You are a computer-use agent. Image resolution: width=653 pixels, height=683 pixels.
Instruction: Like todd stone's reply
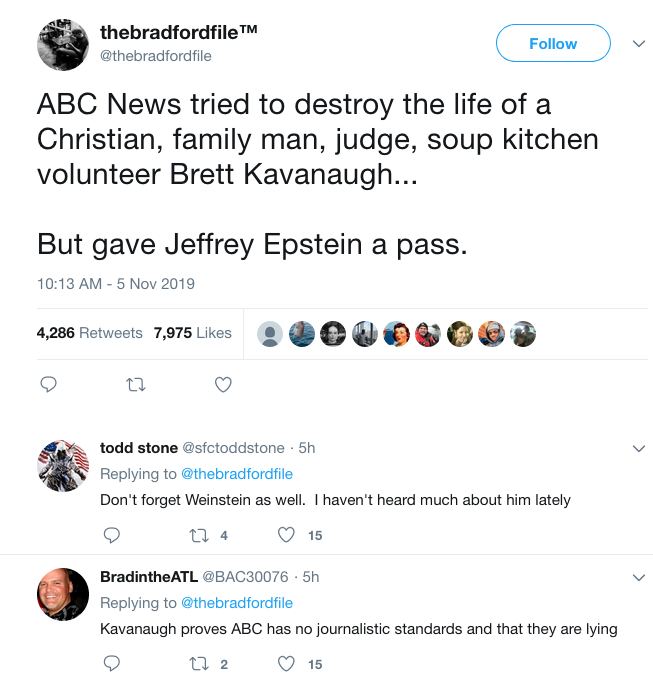286,535
